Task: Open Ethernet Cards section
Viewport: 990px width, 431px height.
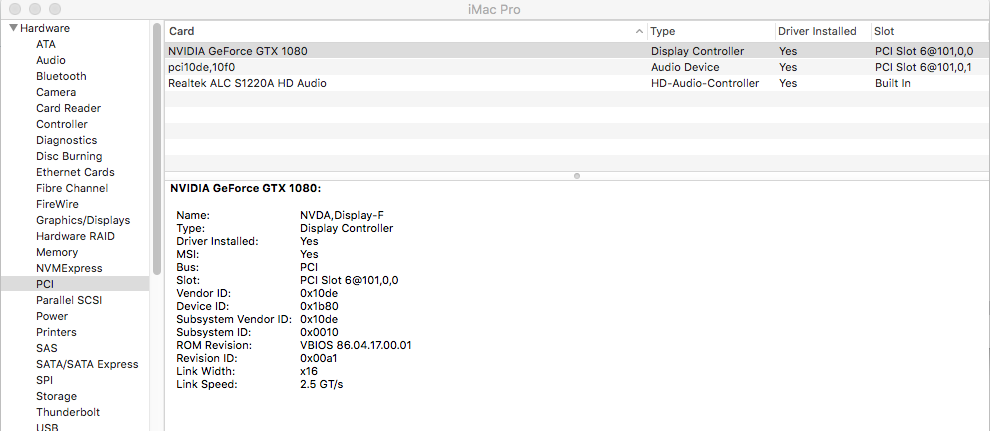Action: click(x=75, y=172)
